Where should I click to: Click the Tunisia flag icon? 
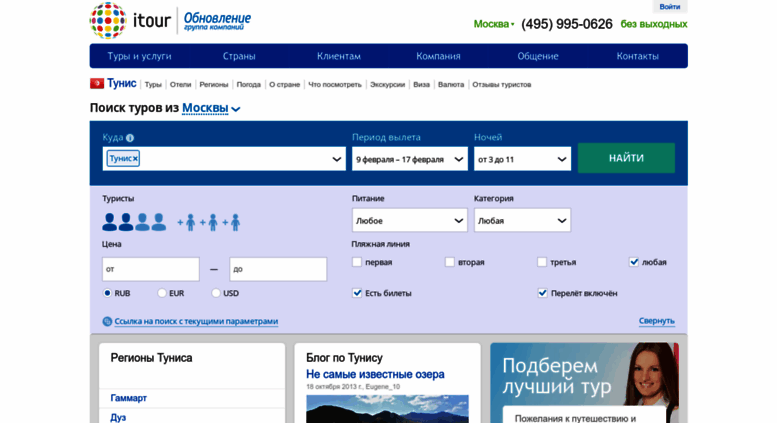pos(97,84)
